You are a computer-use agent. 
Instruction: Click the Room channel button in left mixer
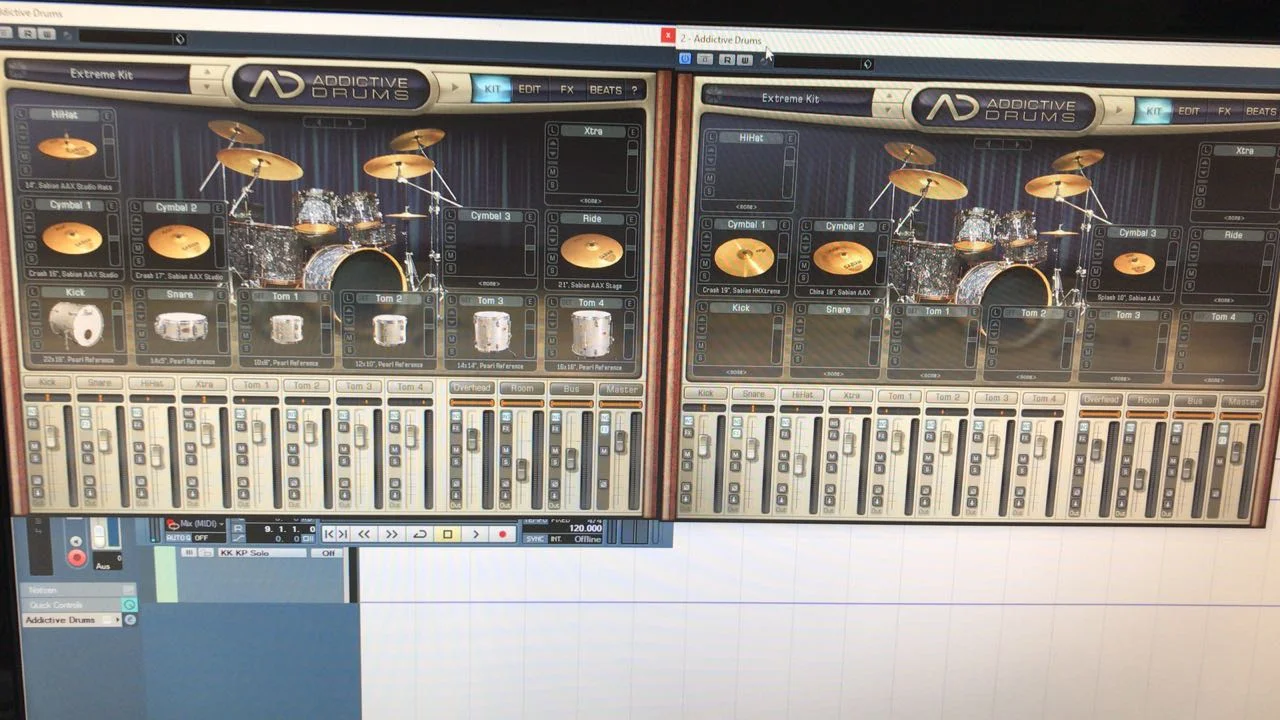(521, 388)
